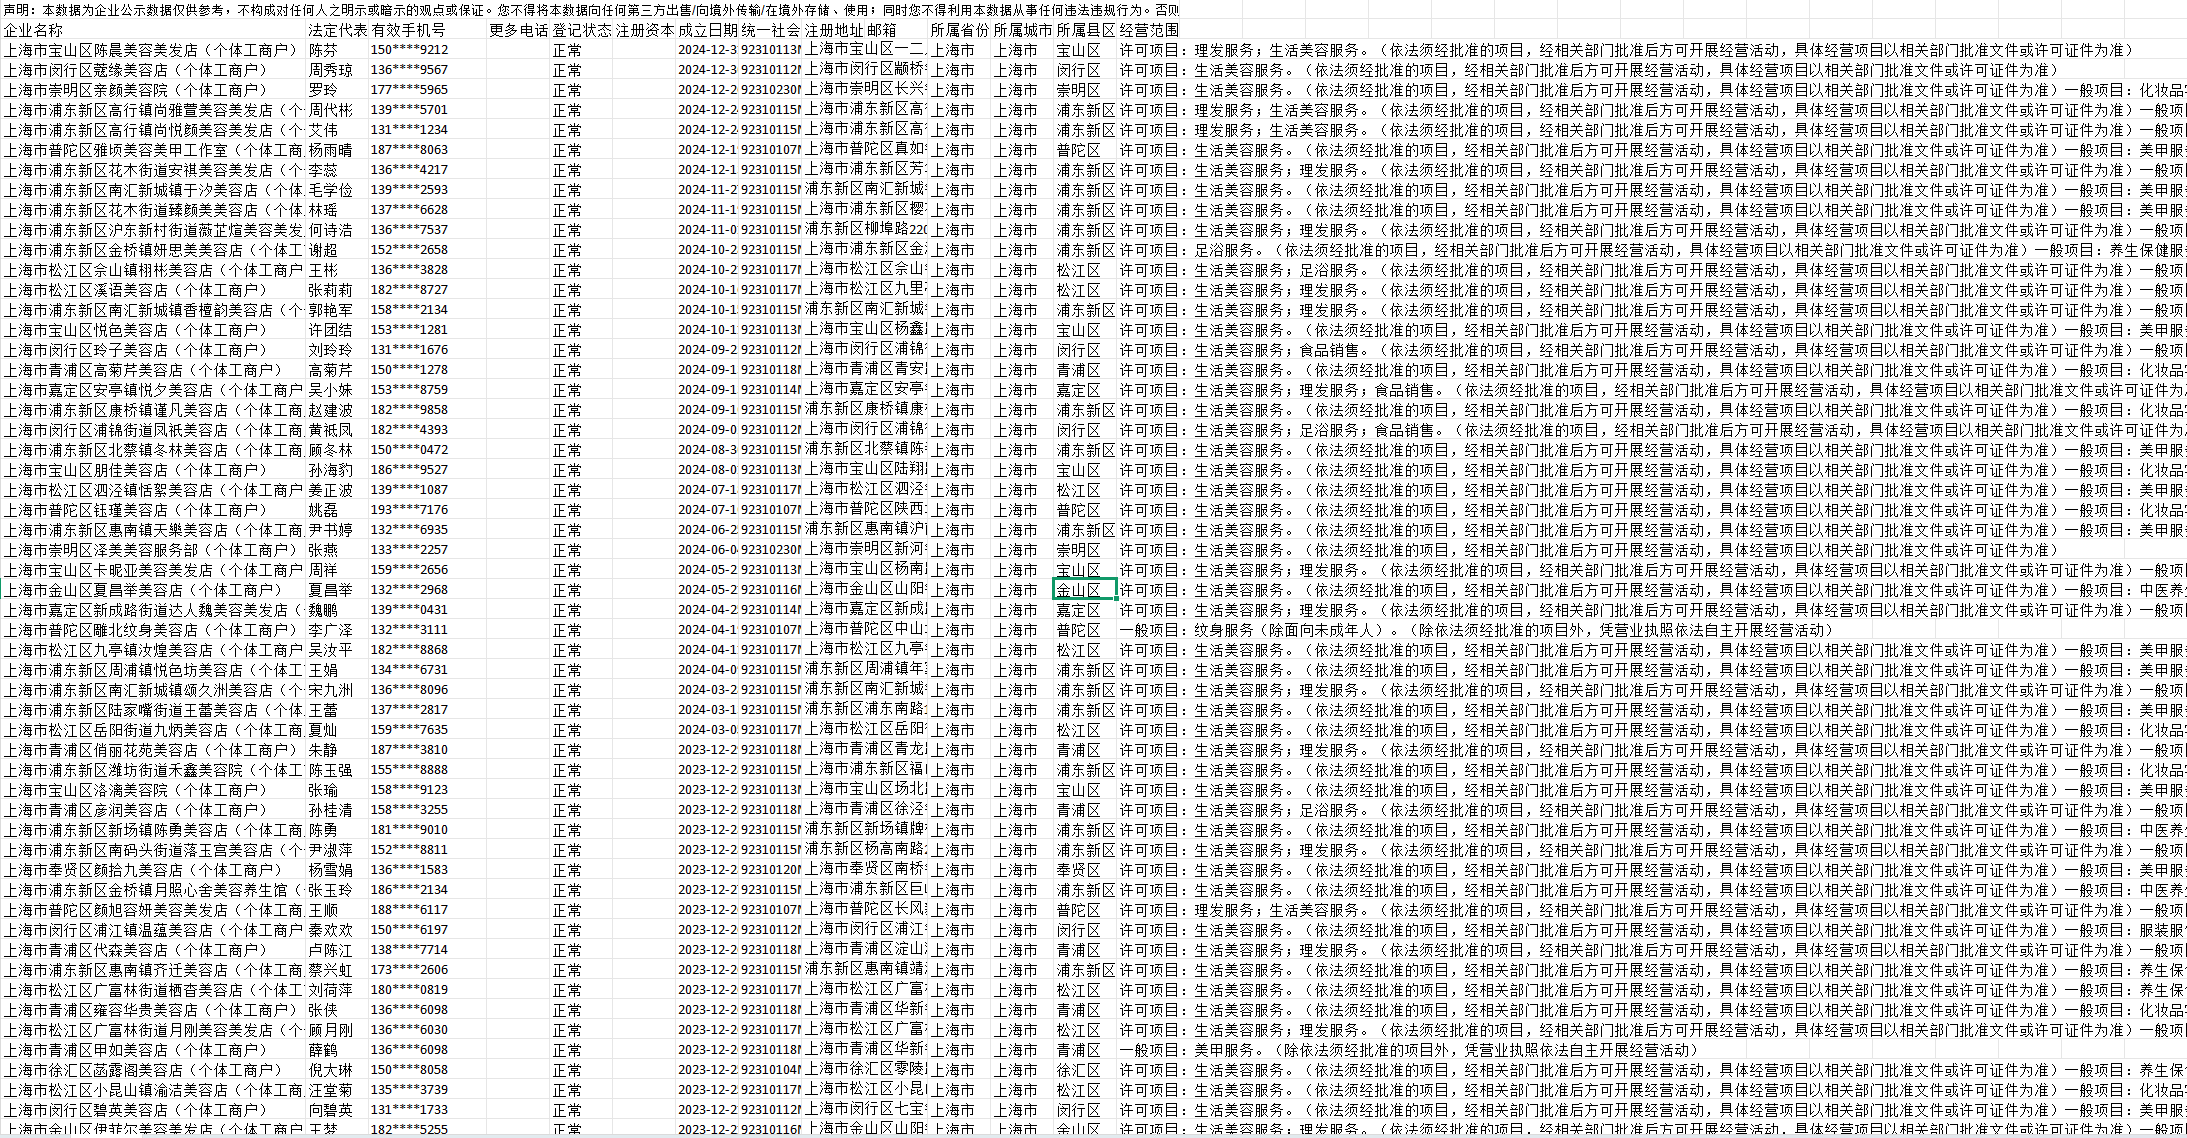Click cell containing 上海市崇明区亲颜美容院
This screenshot has height=1138, width=2187.
point(135,90)
